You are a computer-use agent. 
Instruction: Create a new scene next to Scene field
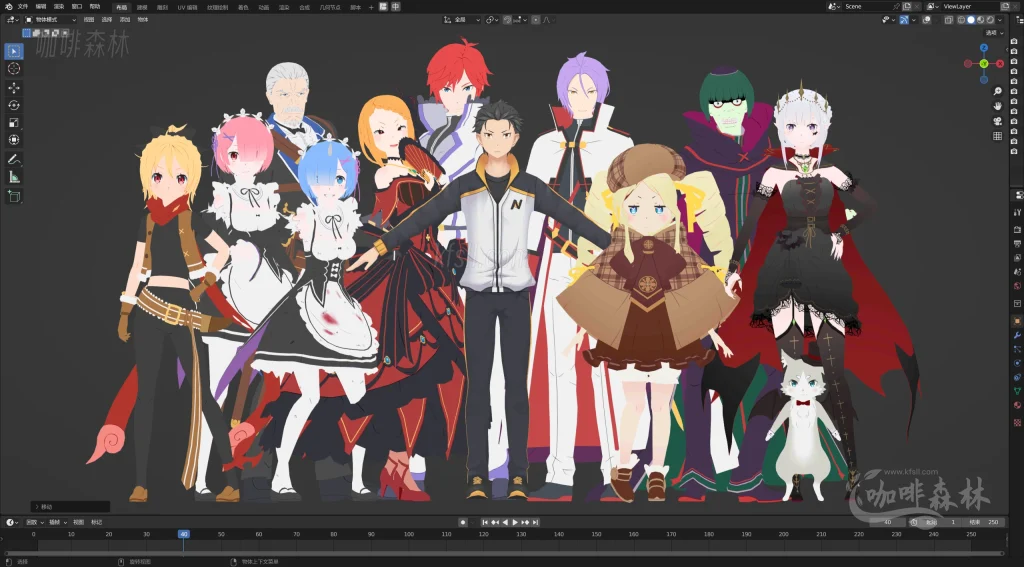click(x=907, y=7)
